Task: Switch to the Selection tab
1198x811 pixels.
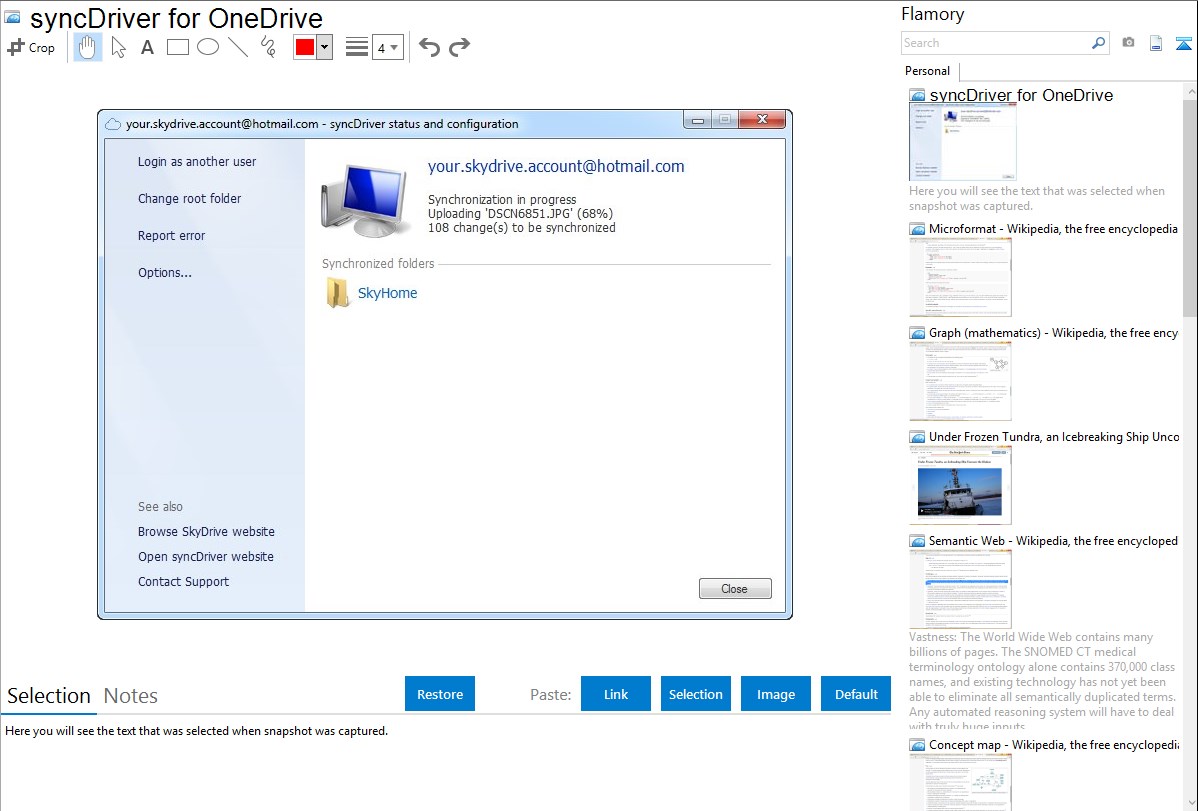Action: tap(49, 696)
